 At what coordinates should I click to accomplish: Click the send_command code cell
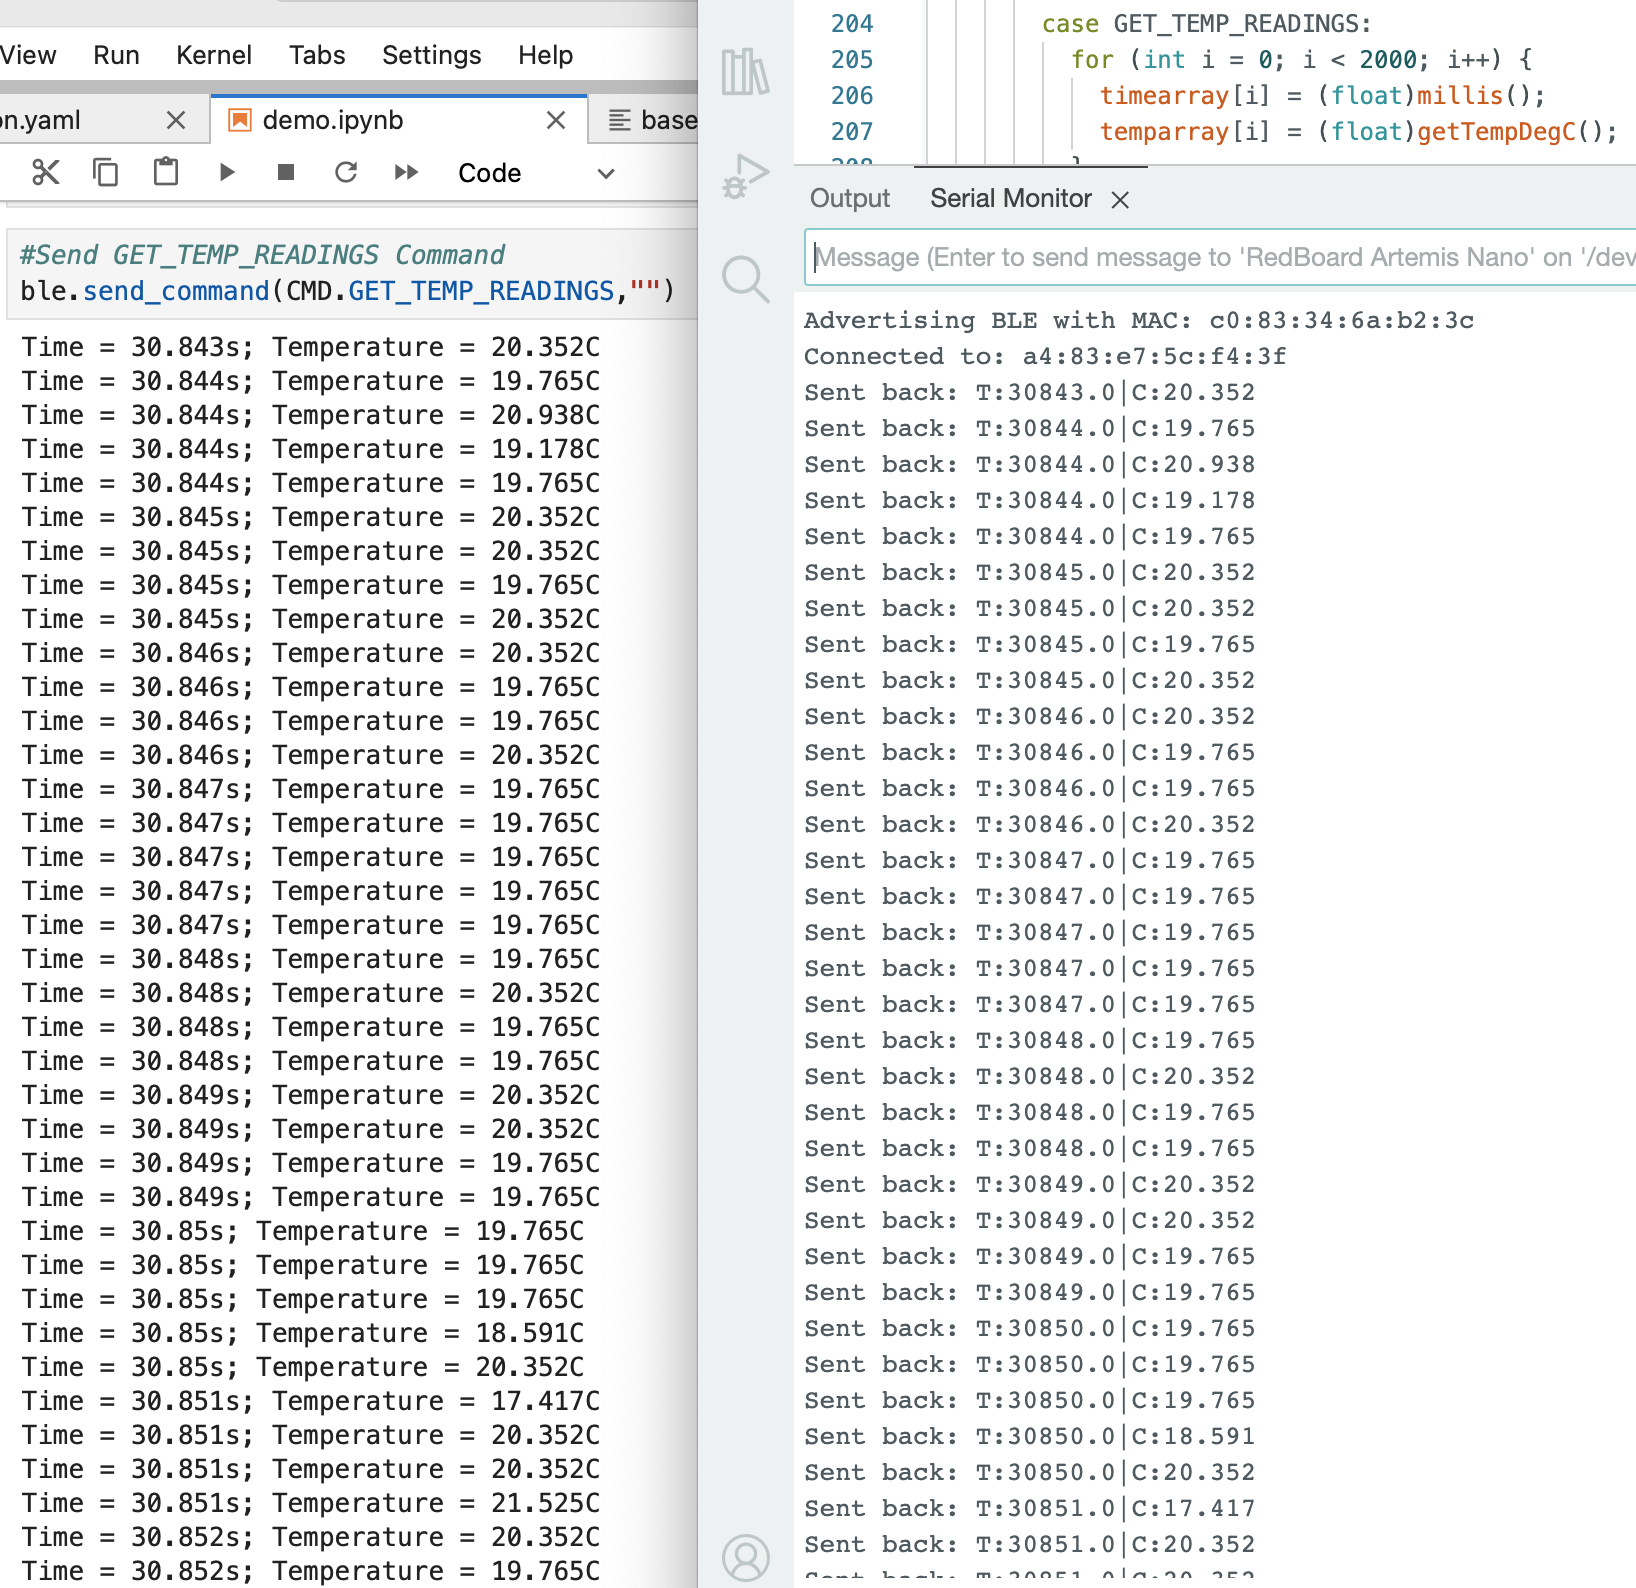point(350,274)
